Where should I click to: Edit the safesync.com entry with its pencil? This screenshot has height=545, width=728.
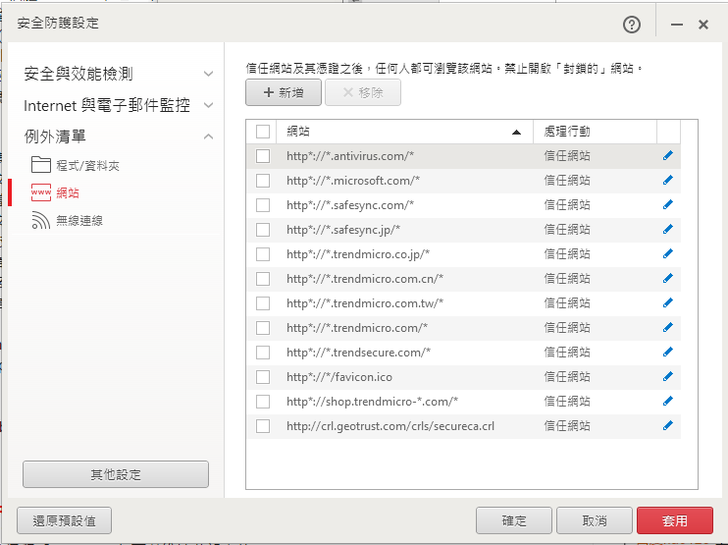pos(668,205)
